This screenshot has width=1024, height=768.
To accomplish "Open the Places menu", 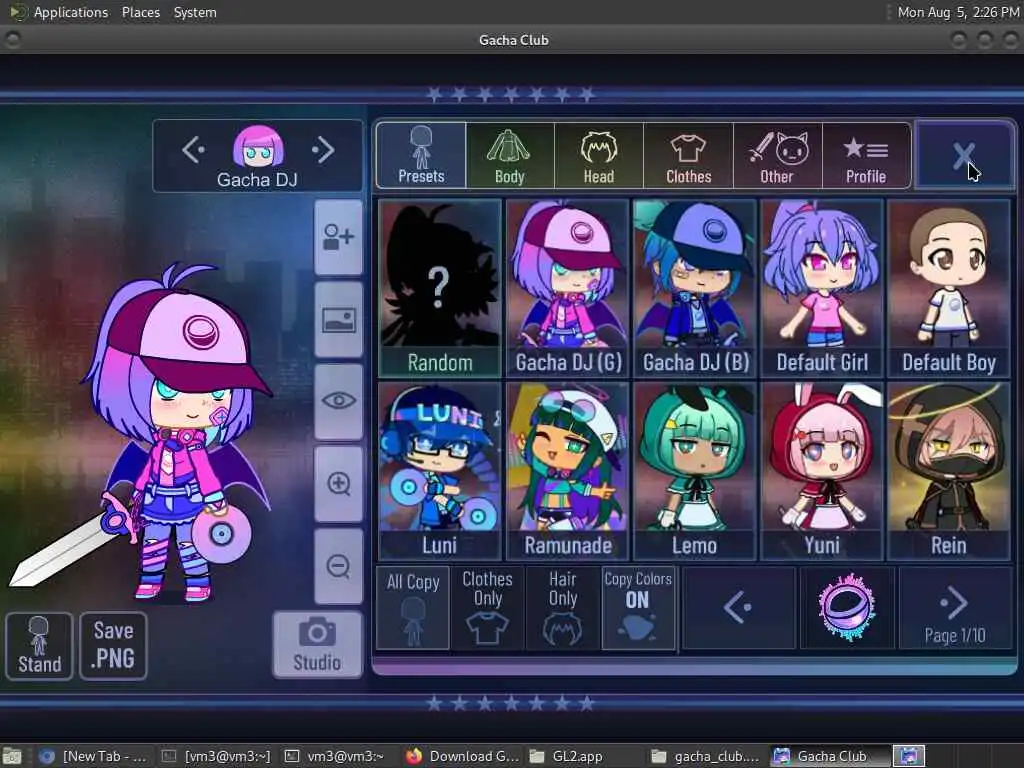I will coord(140,12).
